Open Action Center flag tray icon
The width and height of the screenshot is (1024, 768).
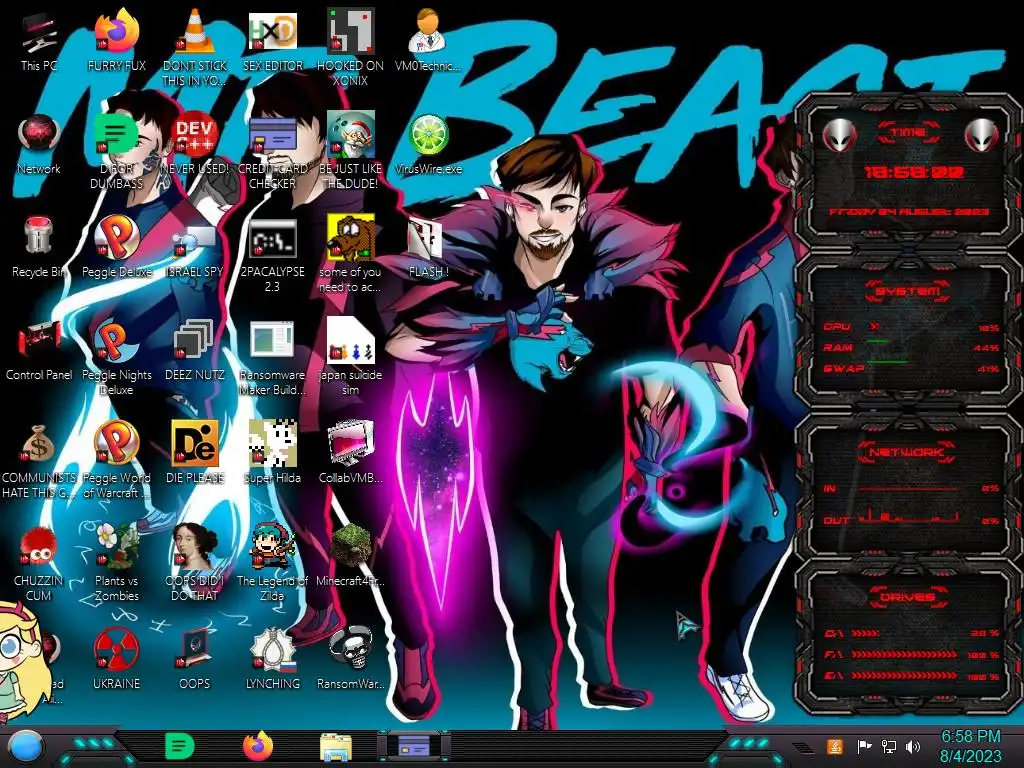click(864, 746)
